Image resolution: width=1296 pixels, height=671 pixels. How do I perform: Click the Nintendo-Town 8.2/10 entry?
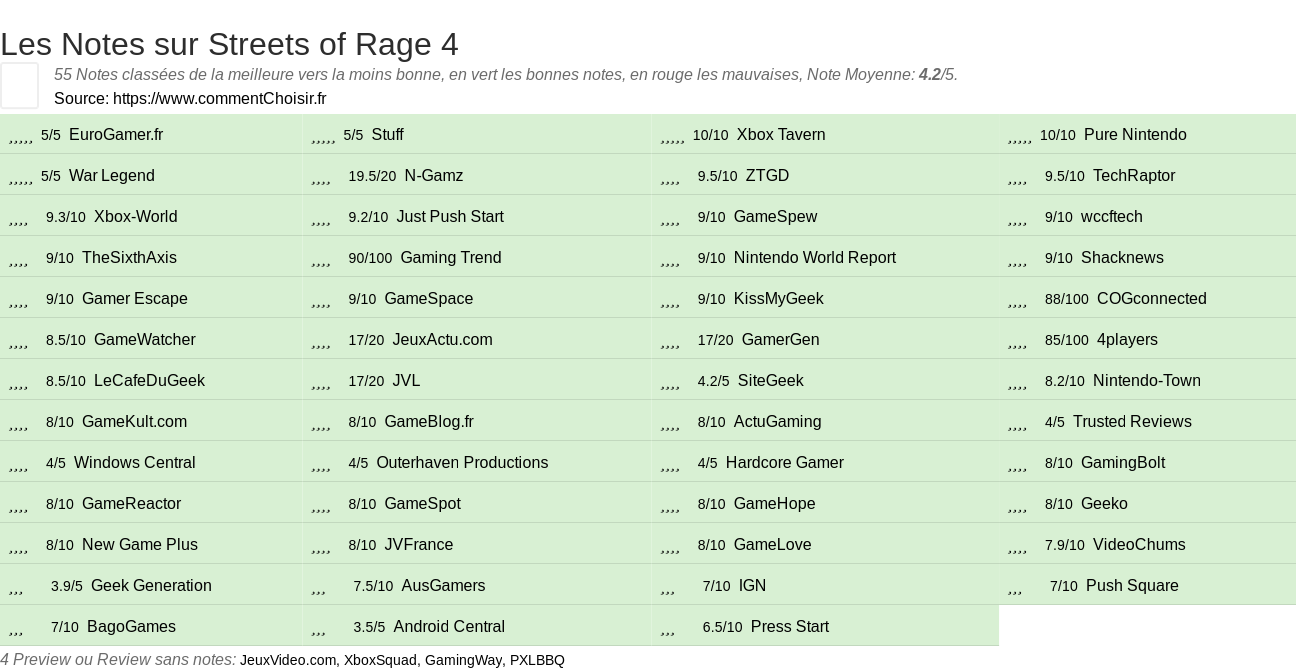tap(1148, 380)
